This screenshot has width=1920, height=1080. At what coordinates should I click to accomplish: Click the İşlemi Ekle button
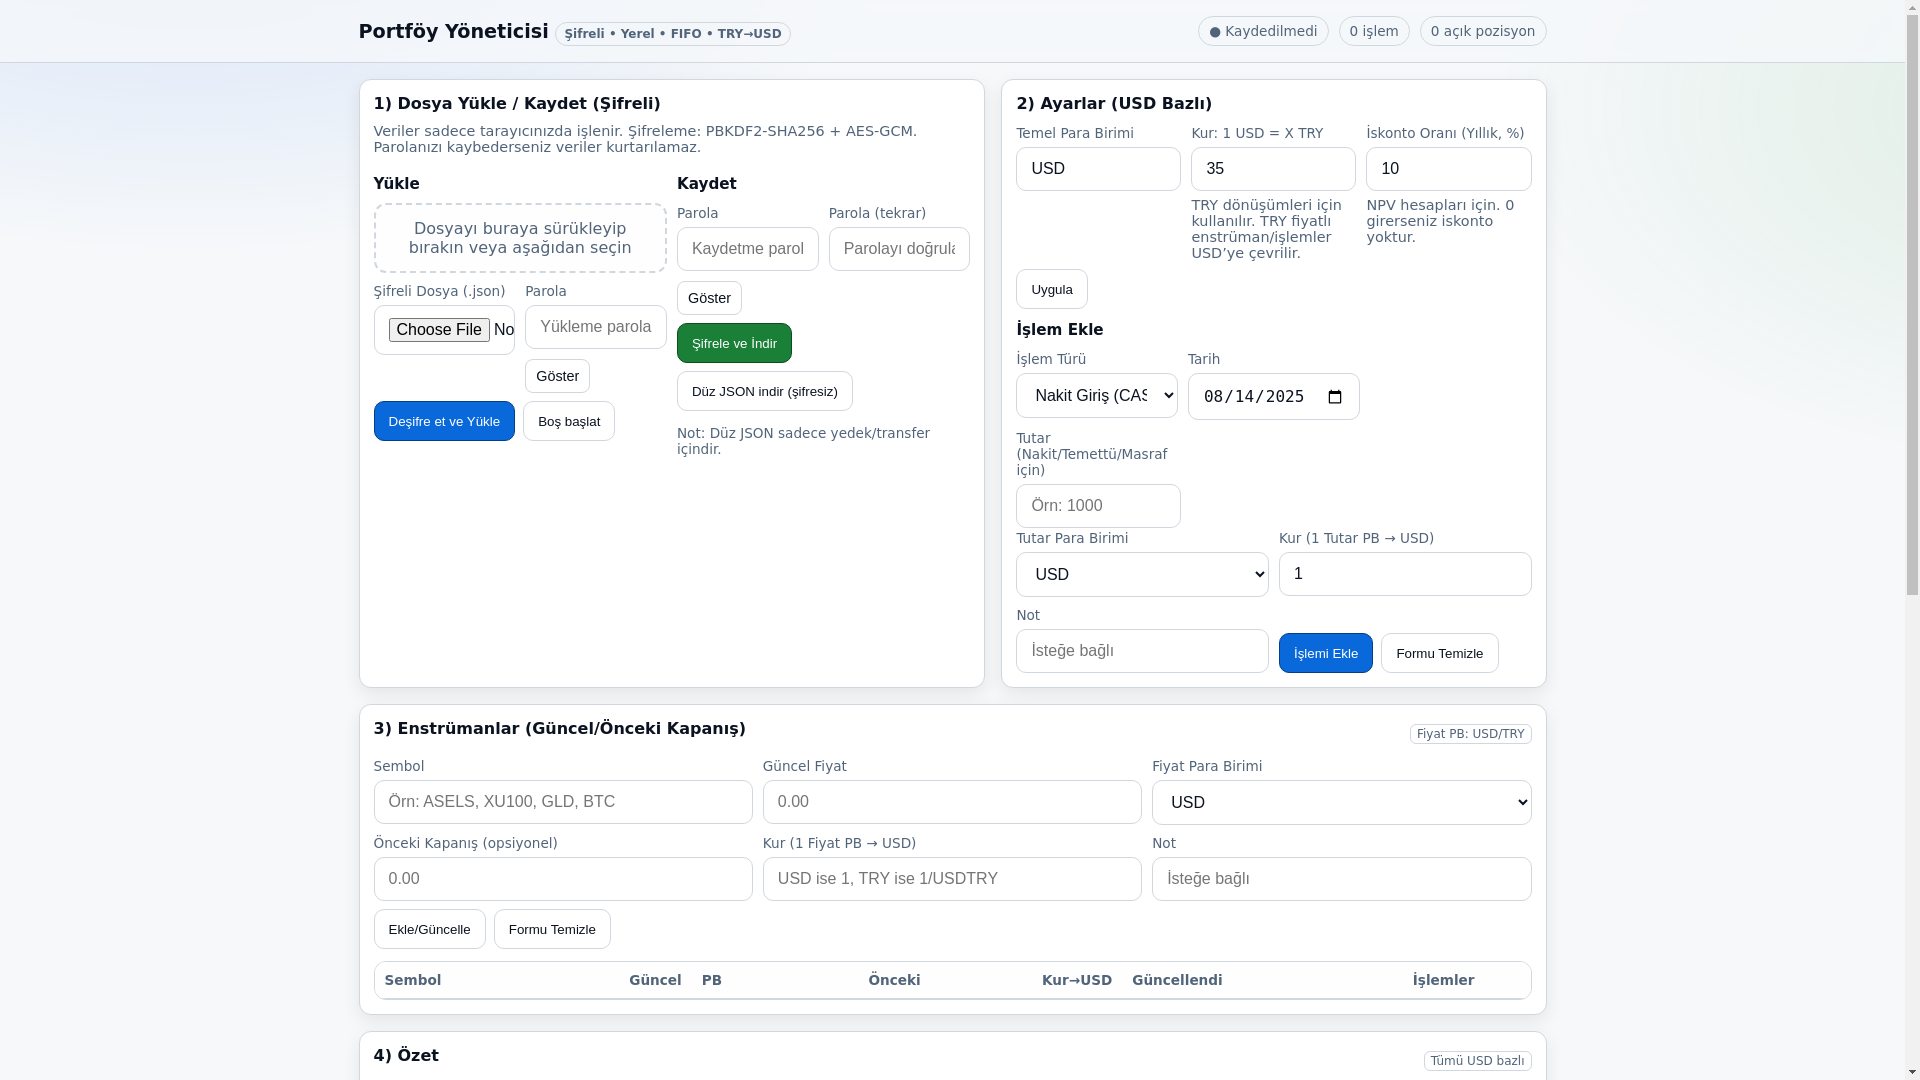coord(1325,653)
